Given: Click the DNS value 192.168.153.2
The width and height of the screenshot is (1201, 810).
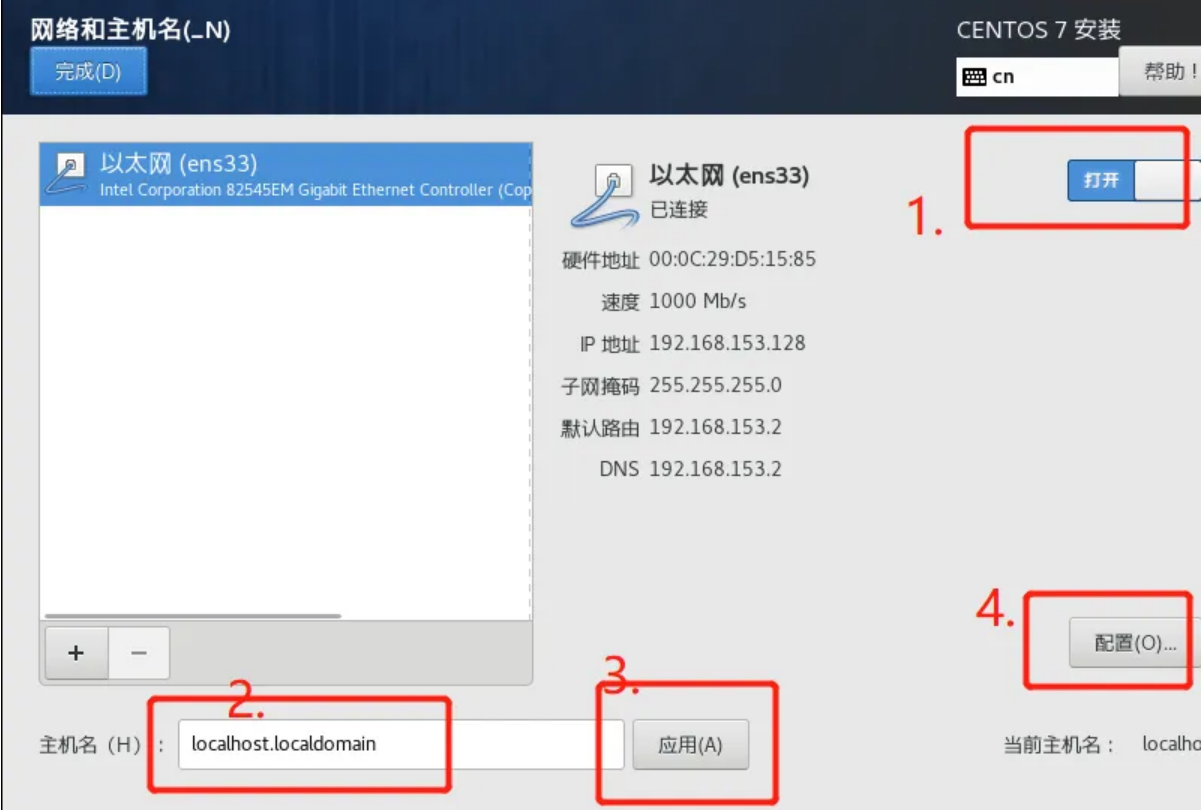Looking at the screenshot, I should pyautogui.click(x=715, y=469).
